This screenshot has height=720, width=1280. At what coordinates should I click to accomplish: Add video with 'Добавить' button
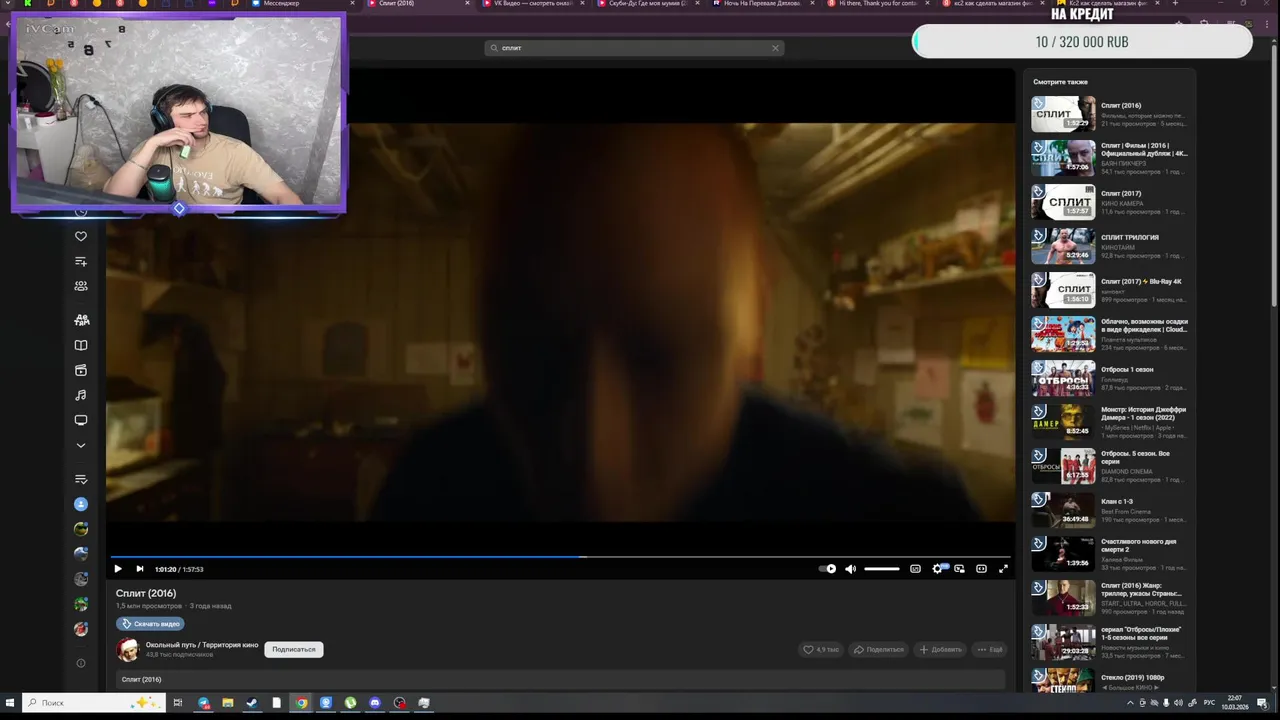point(940,650)
